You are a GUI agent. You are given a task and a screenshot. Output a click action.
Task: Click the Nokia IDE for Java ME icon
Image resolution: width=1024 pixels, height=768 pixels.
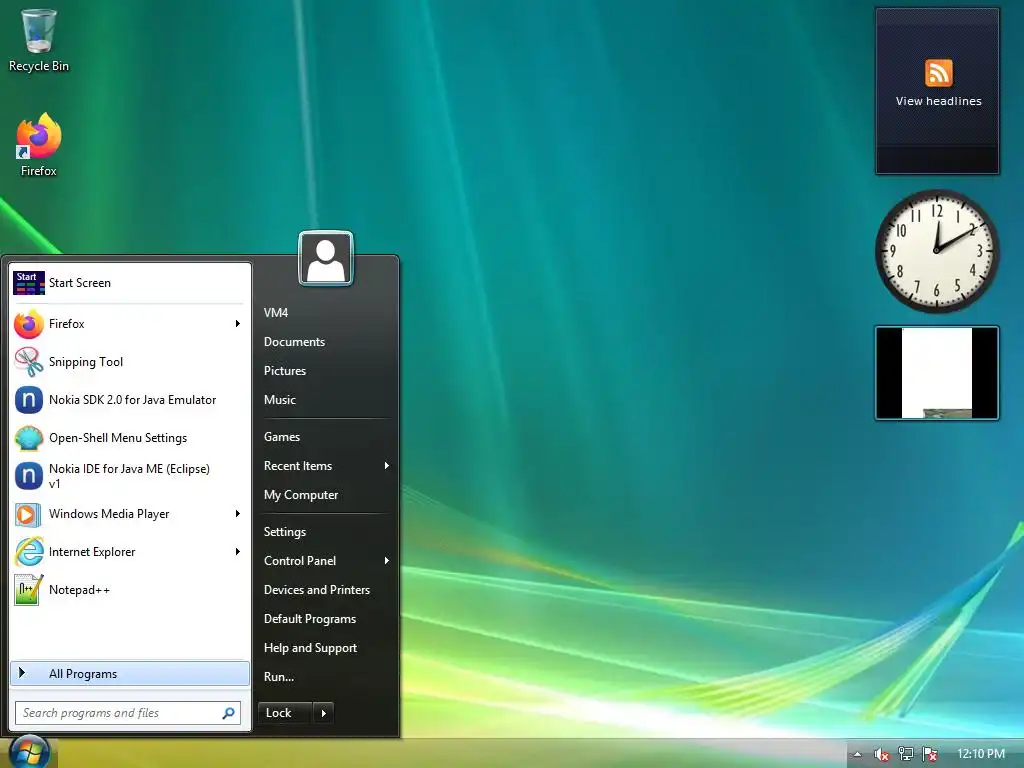point(29,476)
